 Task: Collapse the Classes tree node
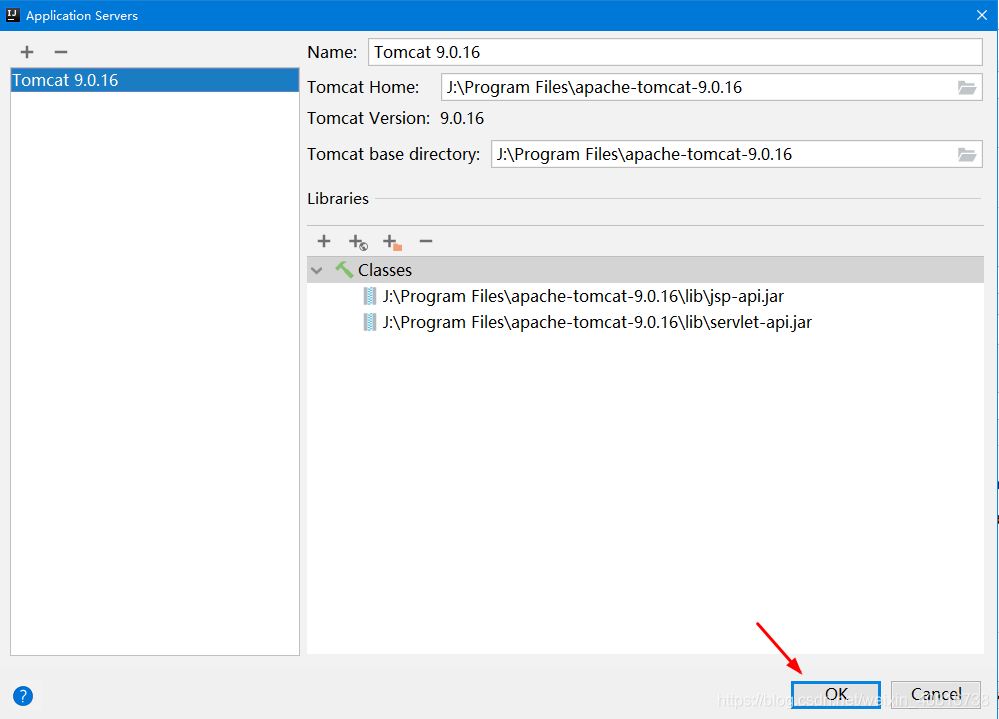[x=317, y=271]
